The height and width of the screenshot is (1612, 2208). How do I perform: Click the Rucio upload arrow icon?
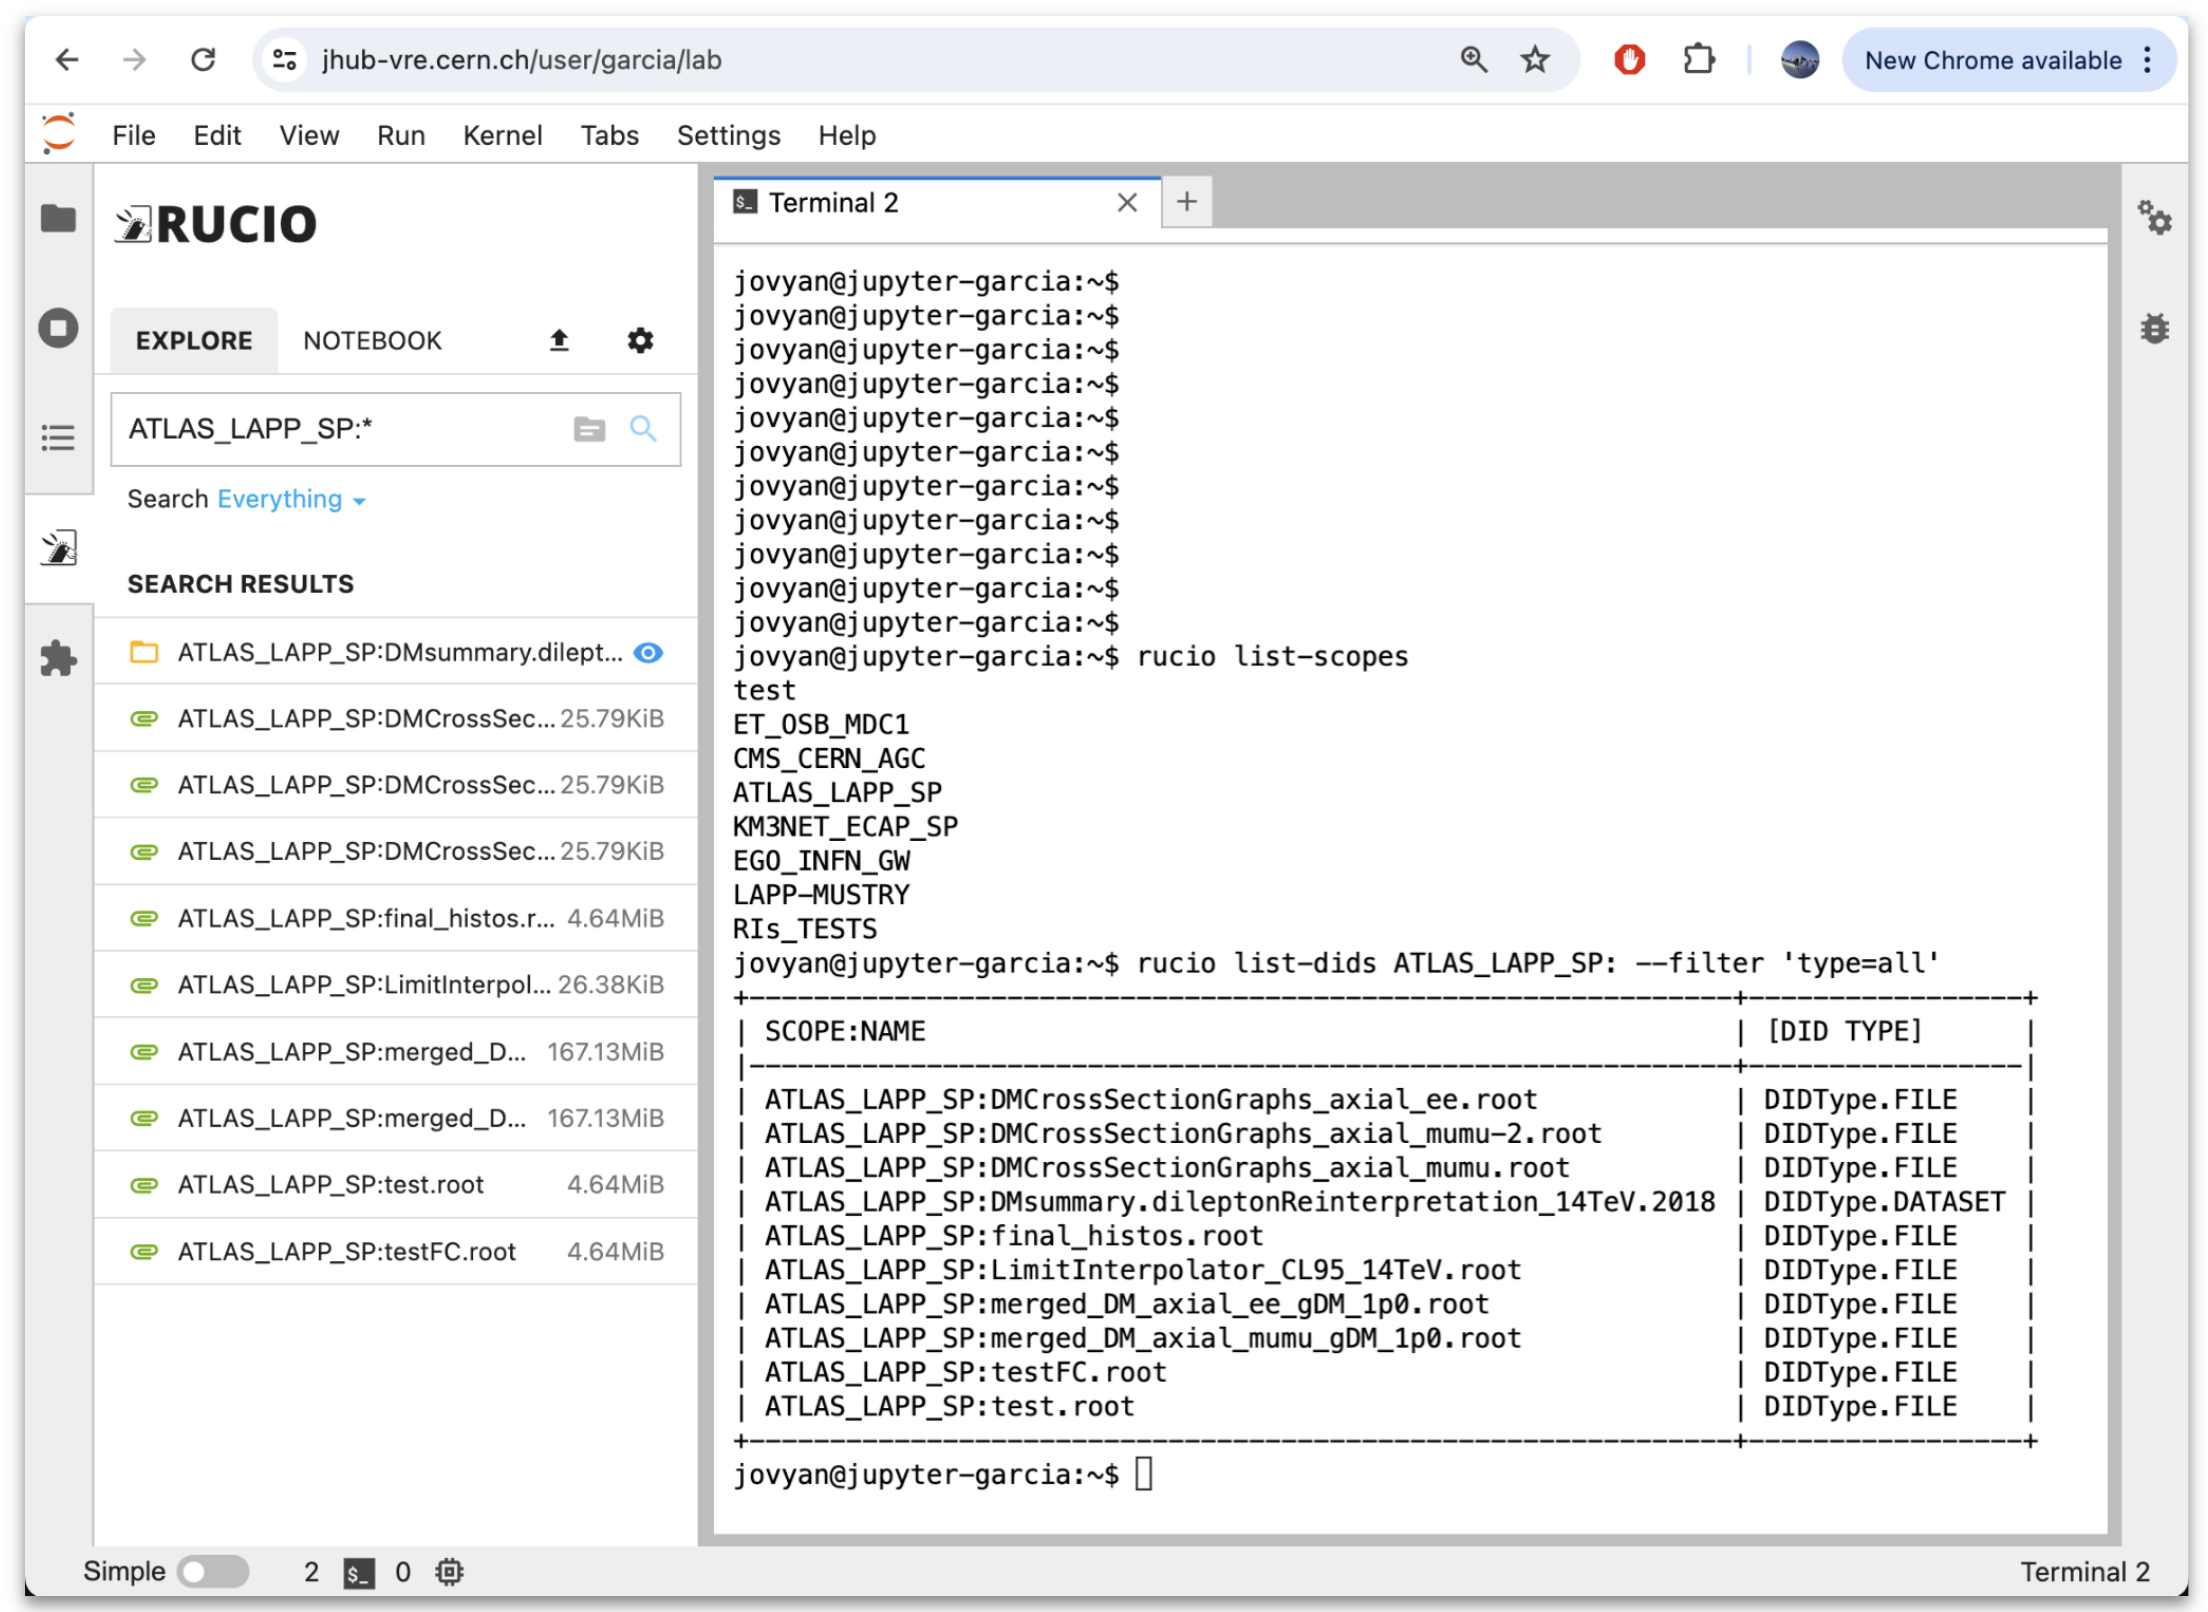(559, 341)
